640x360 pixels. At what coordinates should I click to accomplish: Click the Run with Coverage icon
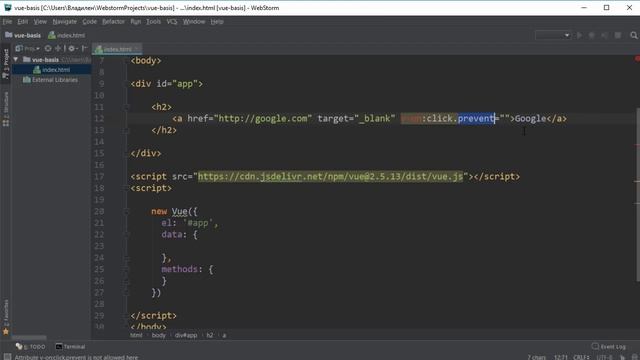604,36
